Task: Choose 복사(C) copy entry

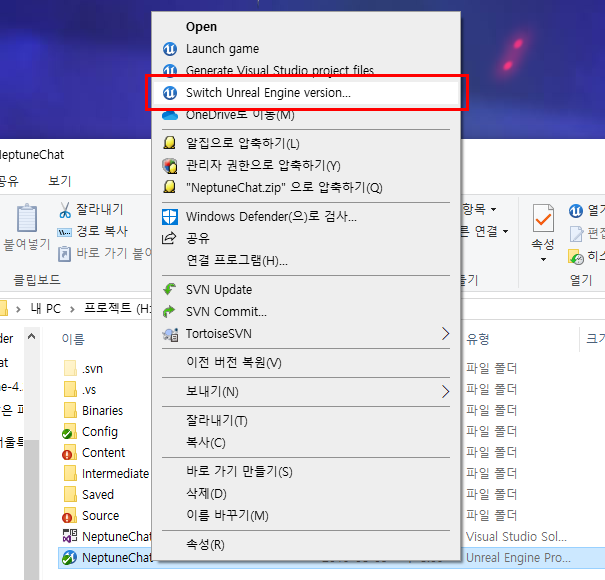Action: coord(206,442)
